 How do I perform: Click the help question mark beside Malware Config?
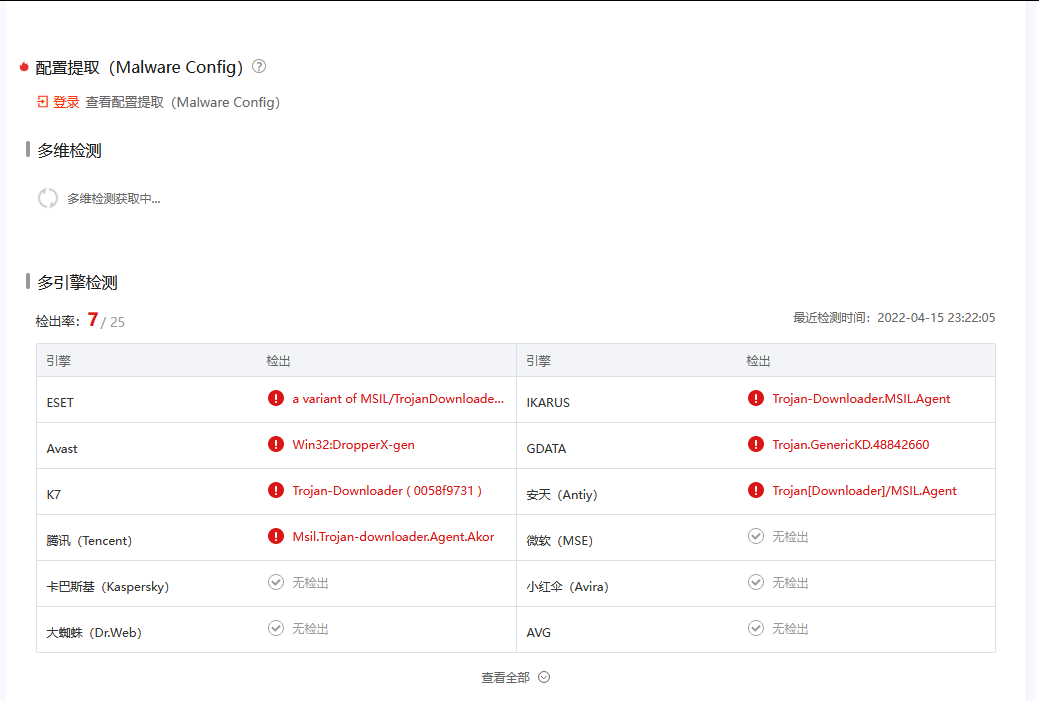coord(259,67)
